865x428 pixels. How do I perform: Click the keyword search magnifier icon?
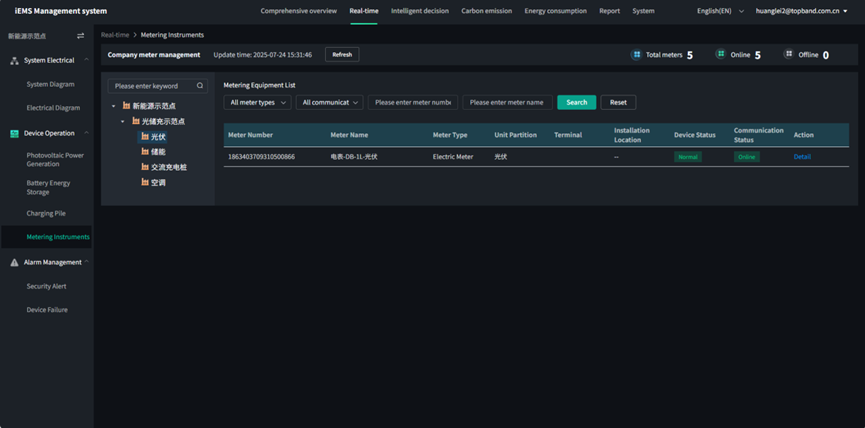pos(200,86)
